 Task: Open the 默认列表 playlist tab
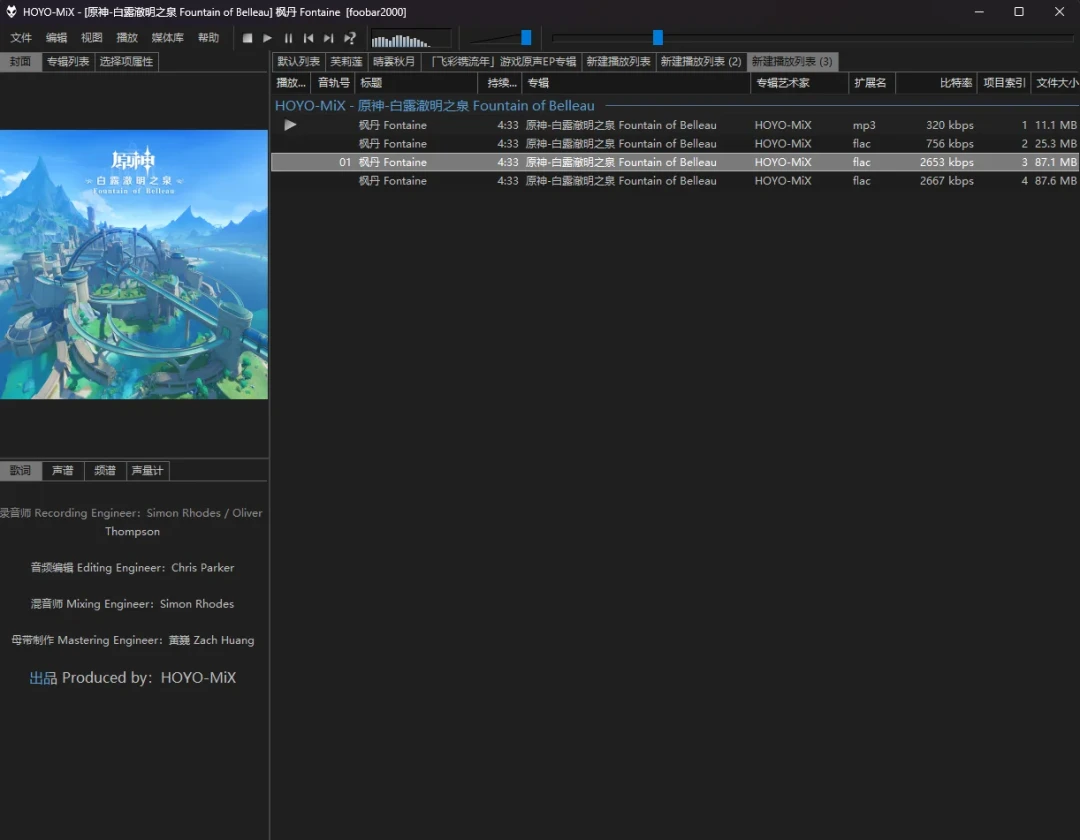click(x=298, y=62)
